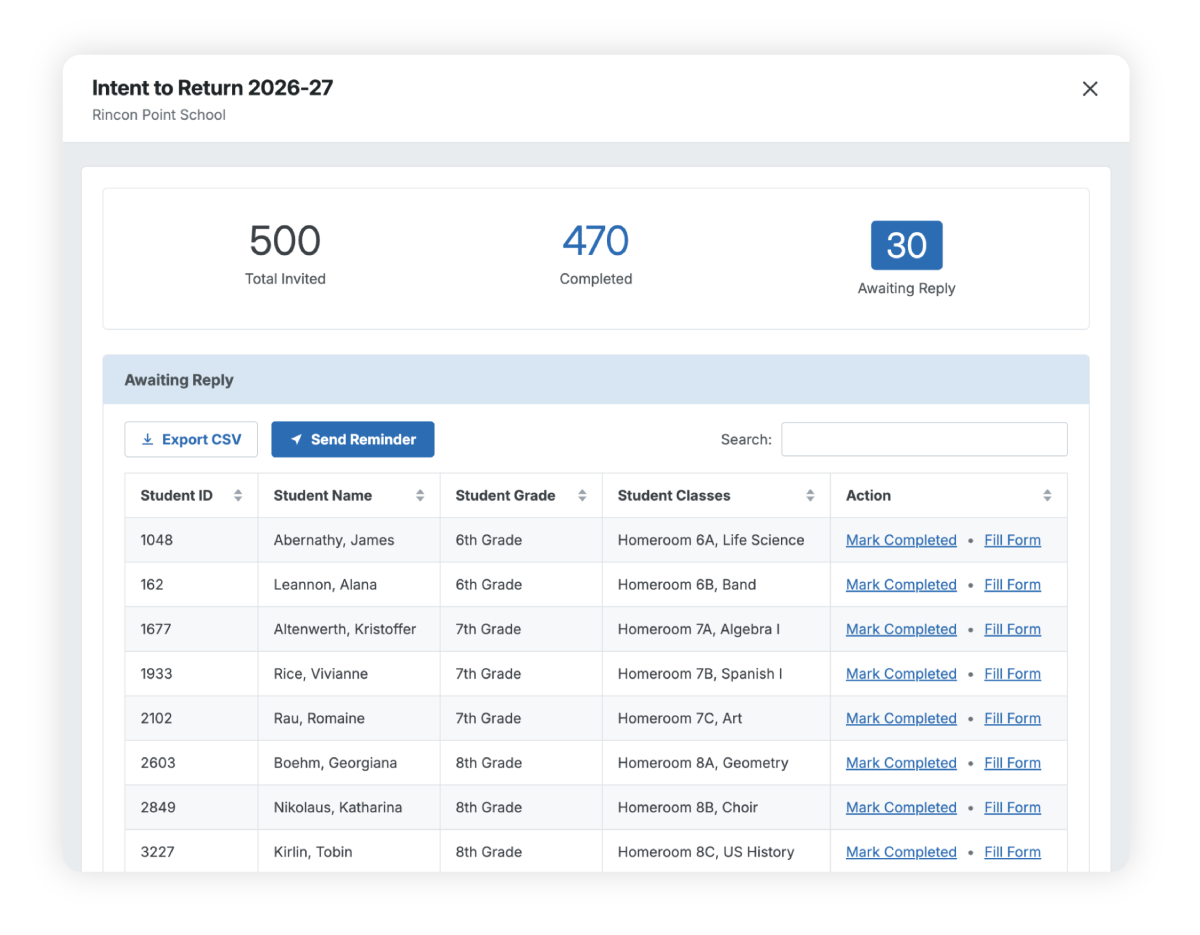Mark Completed for Altenwerth, Kristoffer
Screen dimensions: 1200x935
901,629
